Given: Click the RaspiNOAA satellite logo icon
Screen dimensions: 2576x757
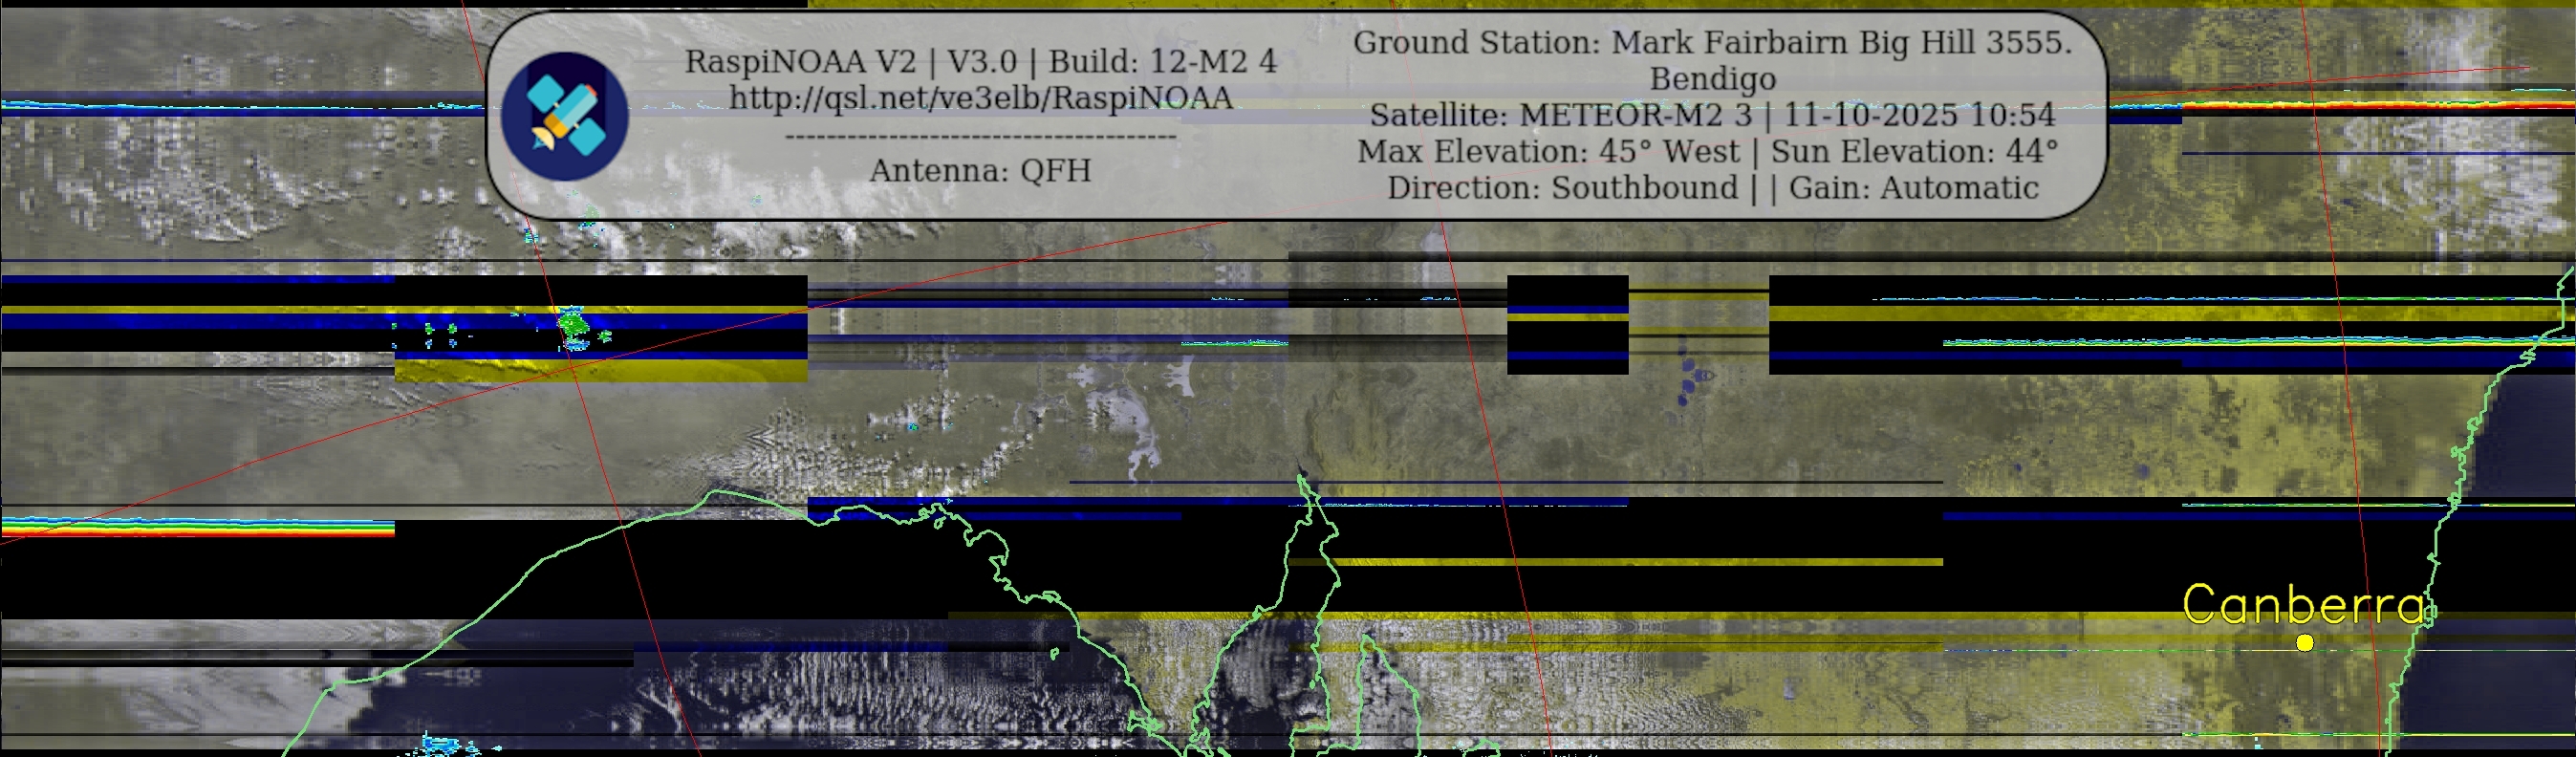Looking at the screenshot, I should click(x=564, y=116).
